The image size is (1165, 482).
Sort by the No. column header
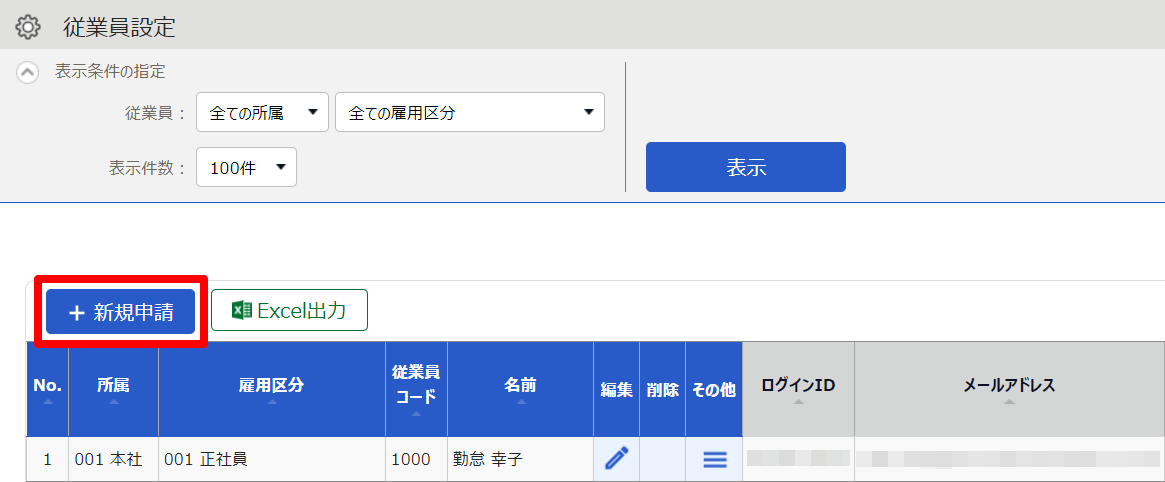pos(48,389)
